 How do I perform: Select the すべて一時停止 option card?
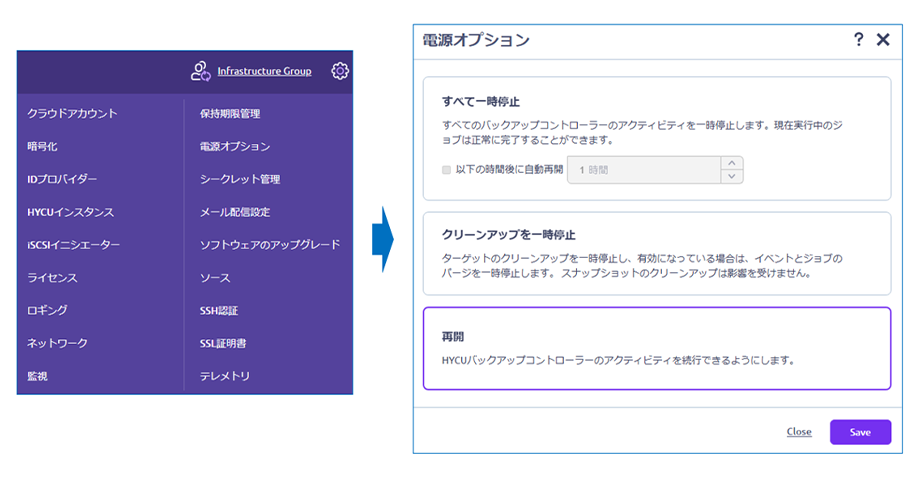(657, 138)
